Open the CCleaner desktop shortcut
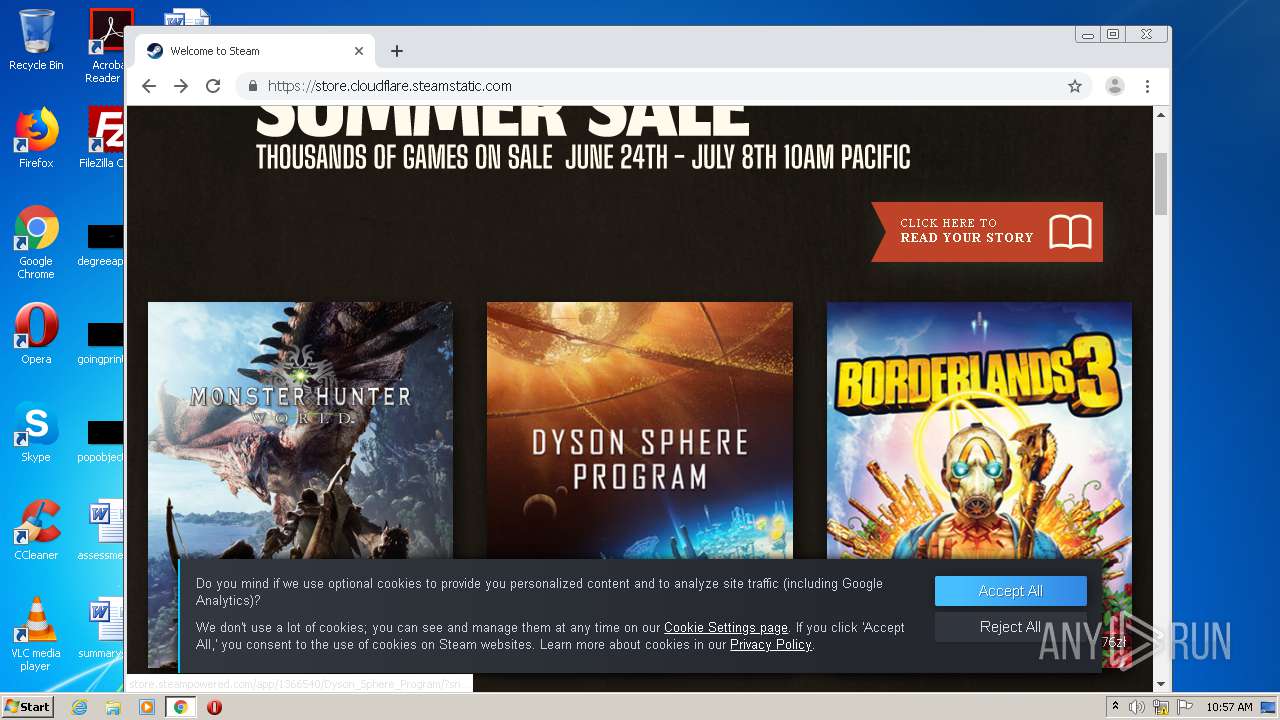Viewport: 1280px width, 720px height. 36,530
